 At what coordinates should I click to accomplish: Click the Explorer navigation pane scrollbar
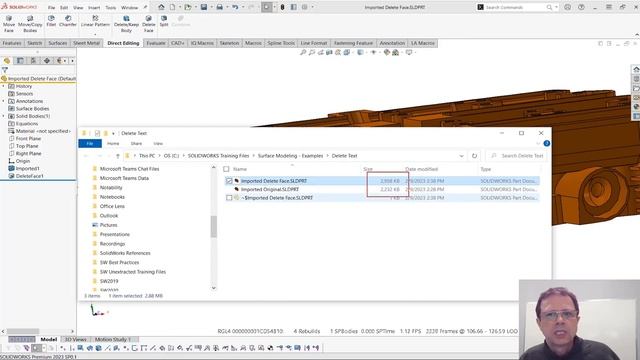point(213,227)
